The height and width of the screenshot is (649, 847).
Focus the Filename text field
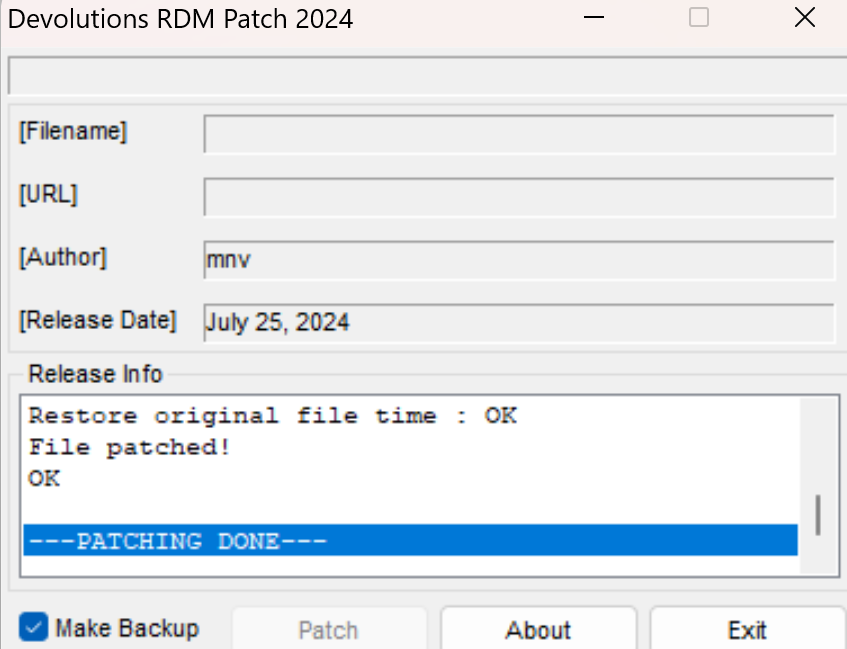tap(518, 134)
